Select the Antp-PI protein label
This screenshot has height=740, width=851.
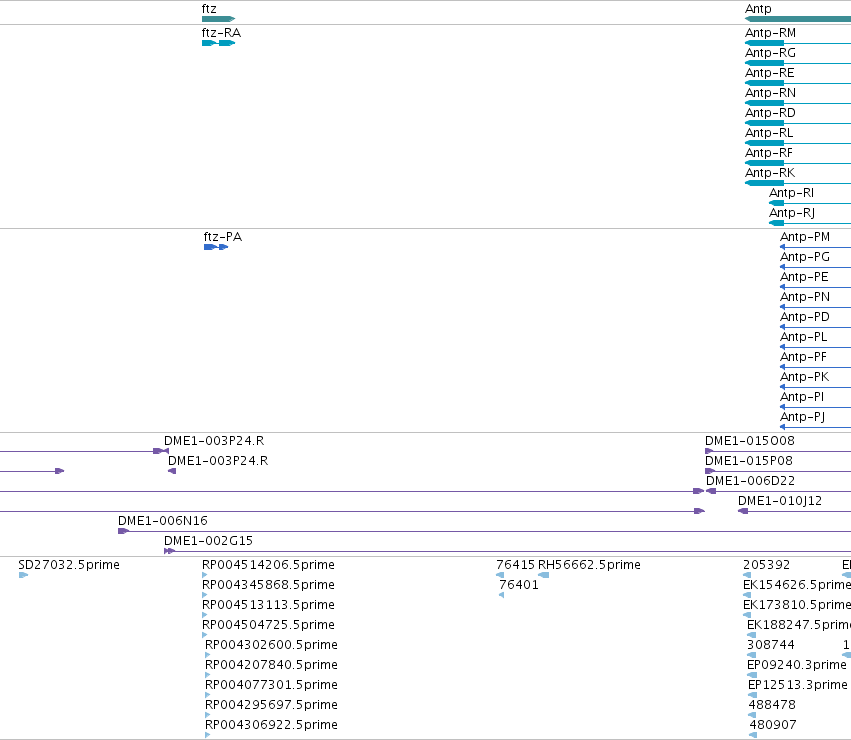coord(802,397)
